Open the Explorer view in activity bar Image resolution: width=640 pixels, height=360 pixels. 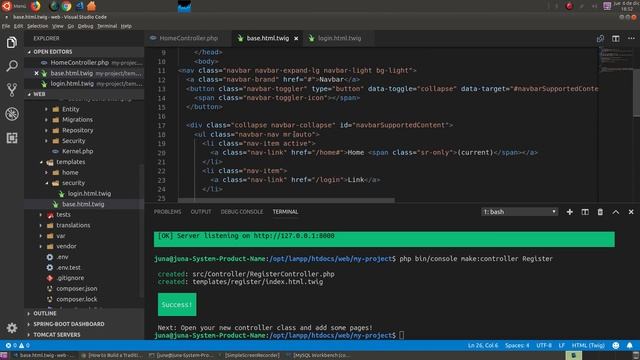pos(12,42)
